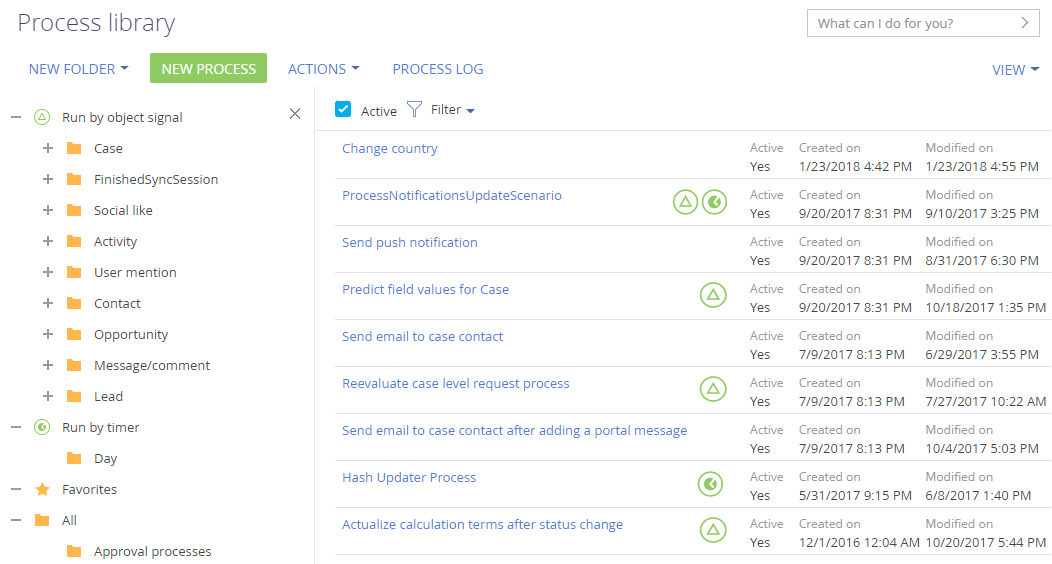Expand the Social like folder
This screenshot has width=1052, height=564.
48,210
